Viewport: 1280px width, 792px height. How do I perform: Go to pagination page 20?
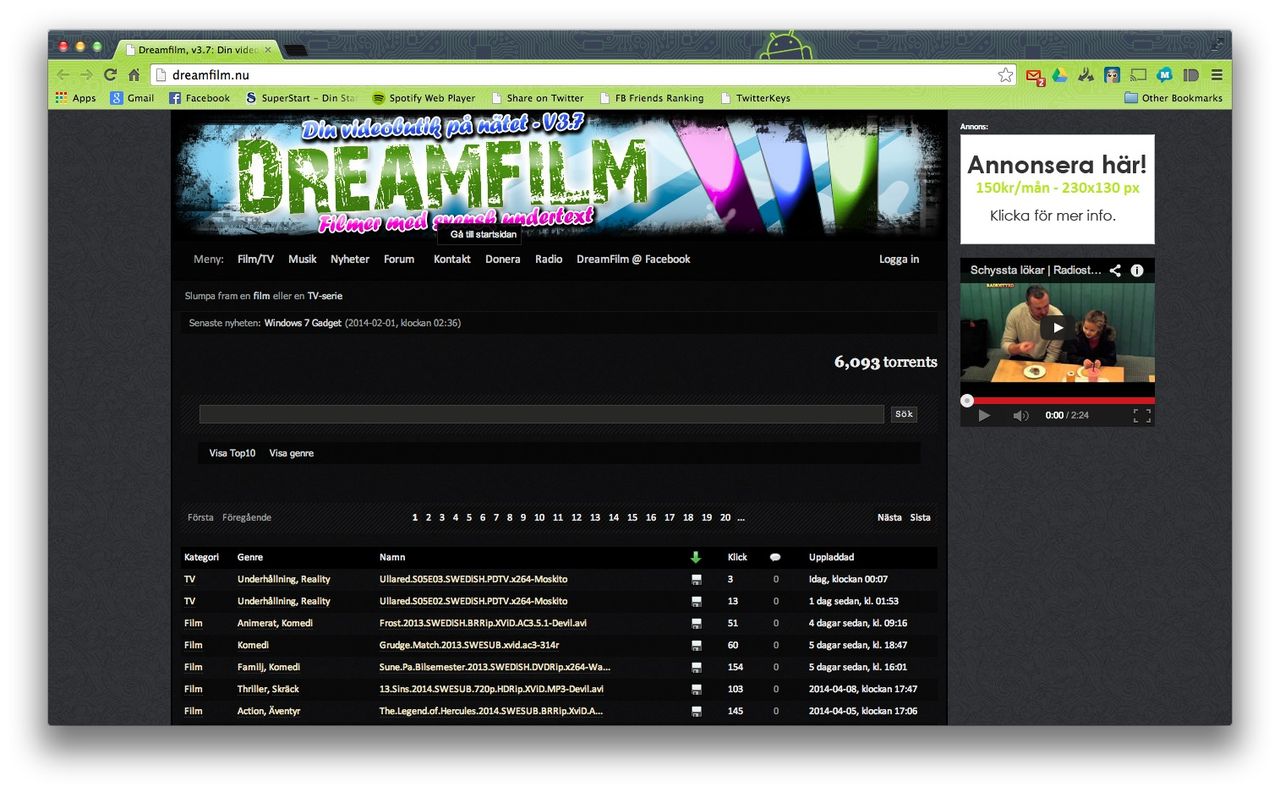(725, 517)
